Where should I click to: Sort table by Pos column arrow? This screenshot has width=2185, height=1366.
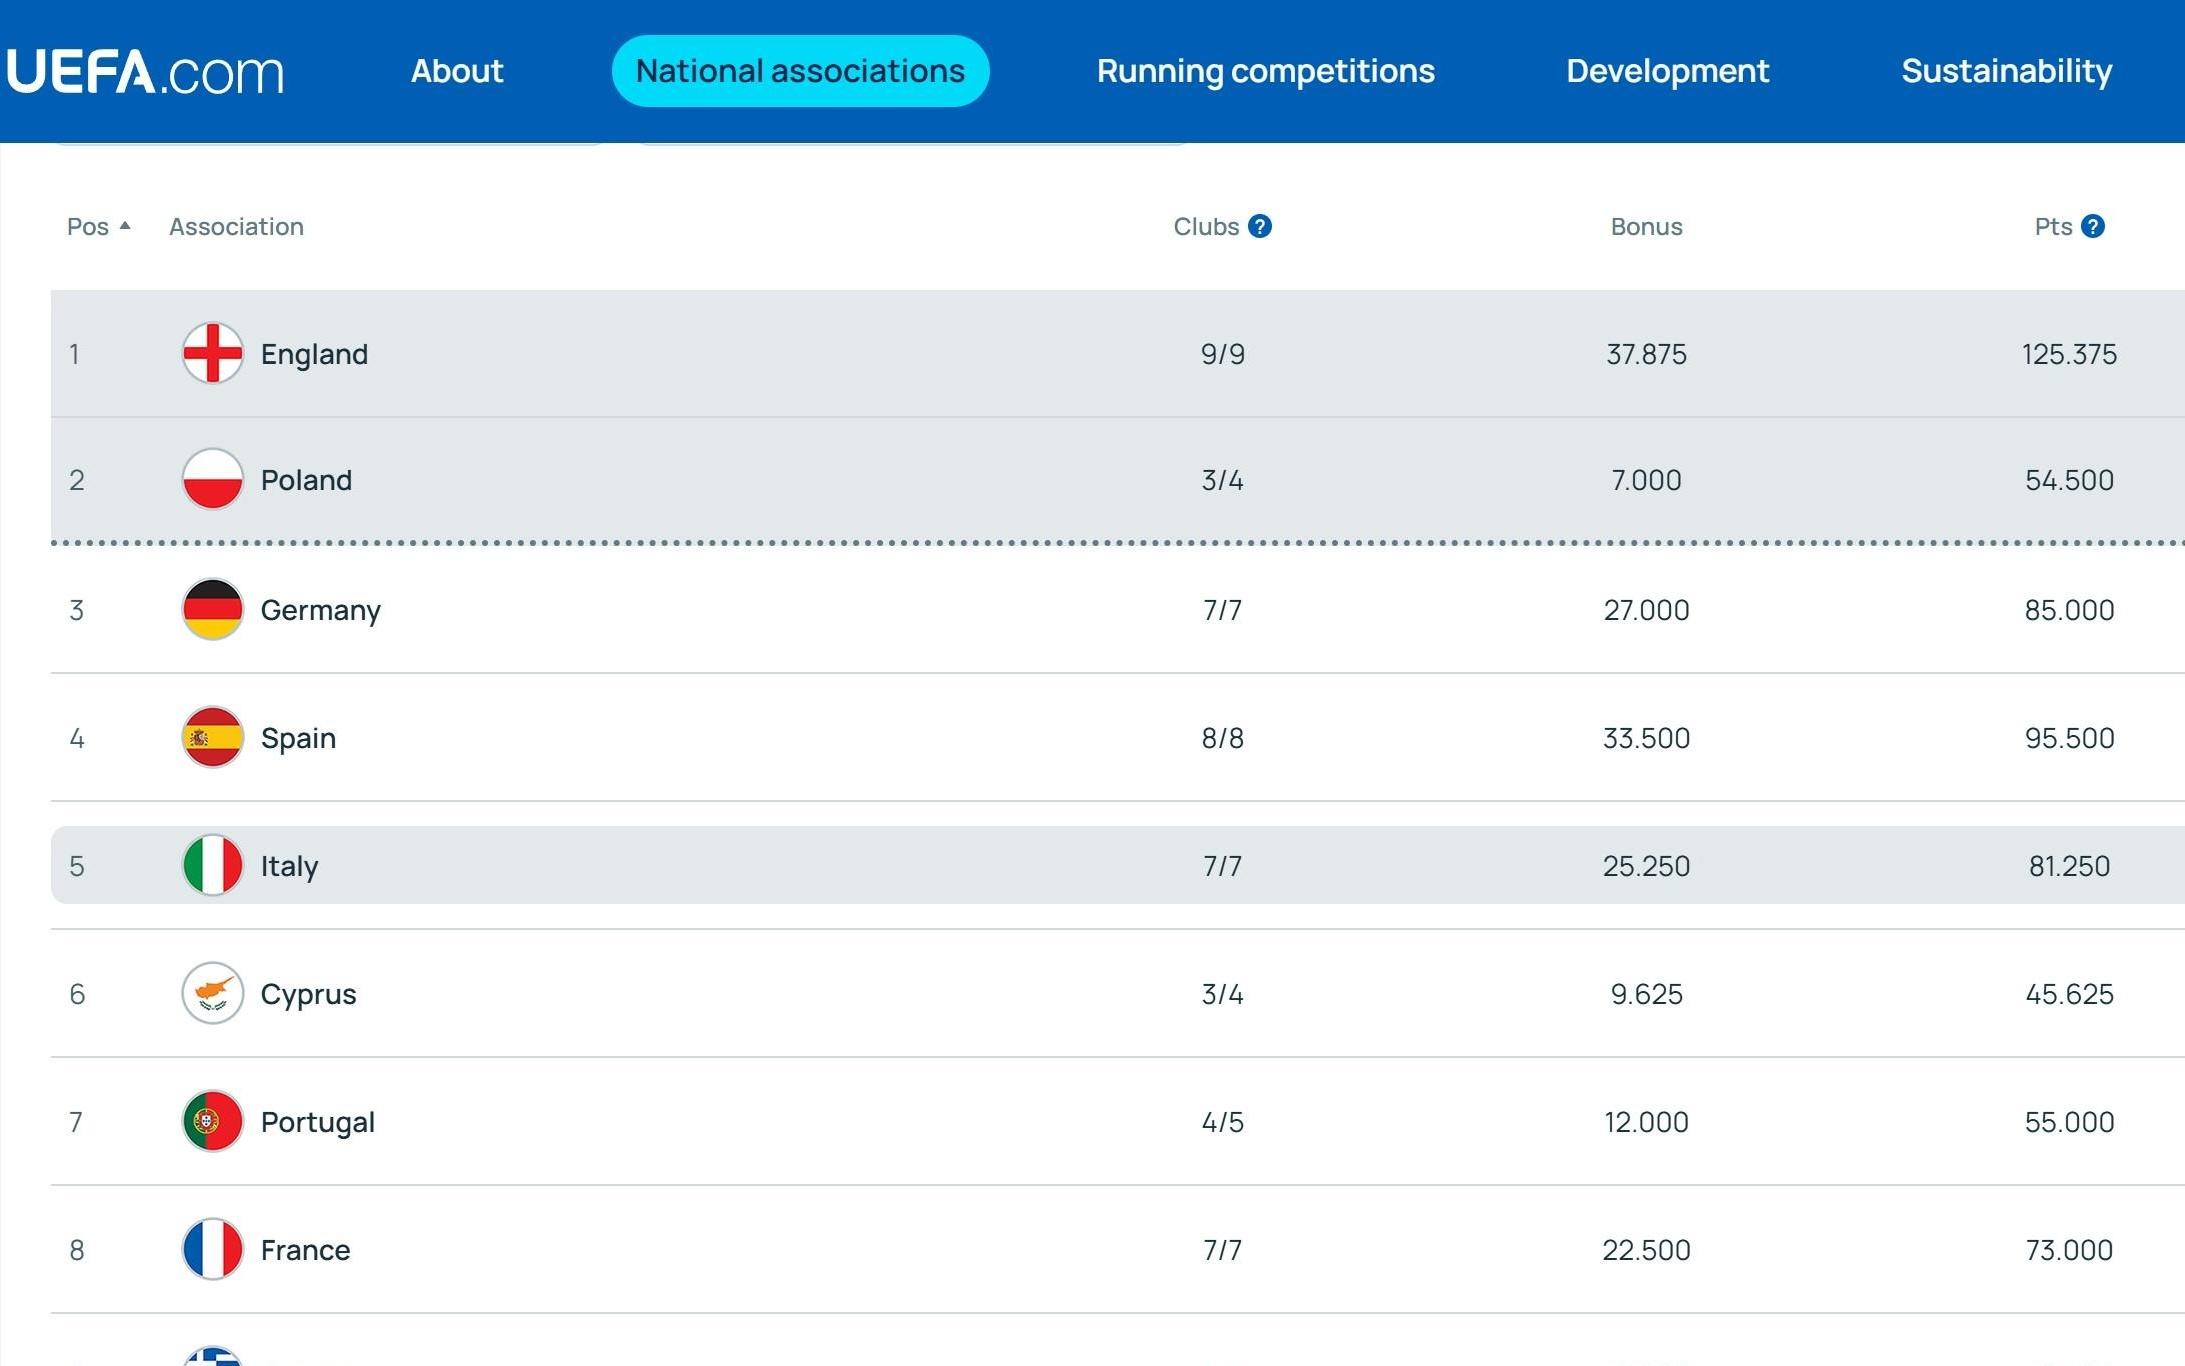[125, 226]
